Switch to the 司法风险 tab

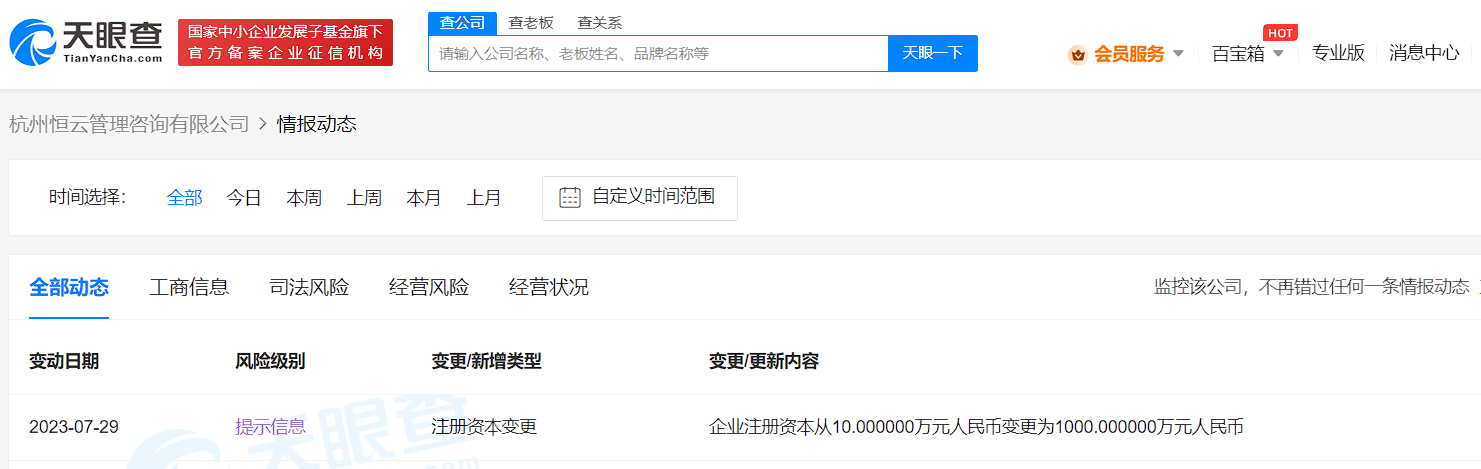pos(309,288)
